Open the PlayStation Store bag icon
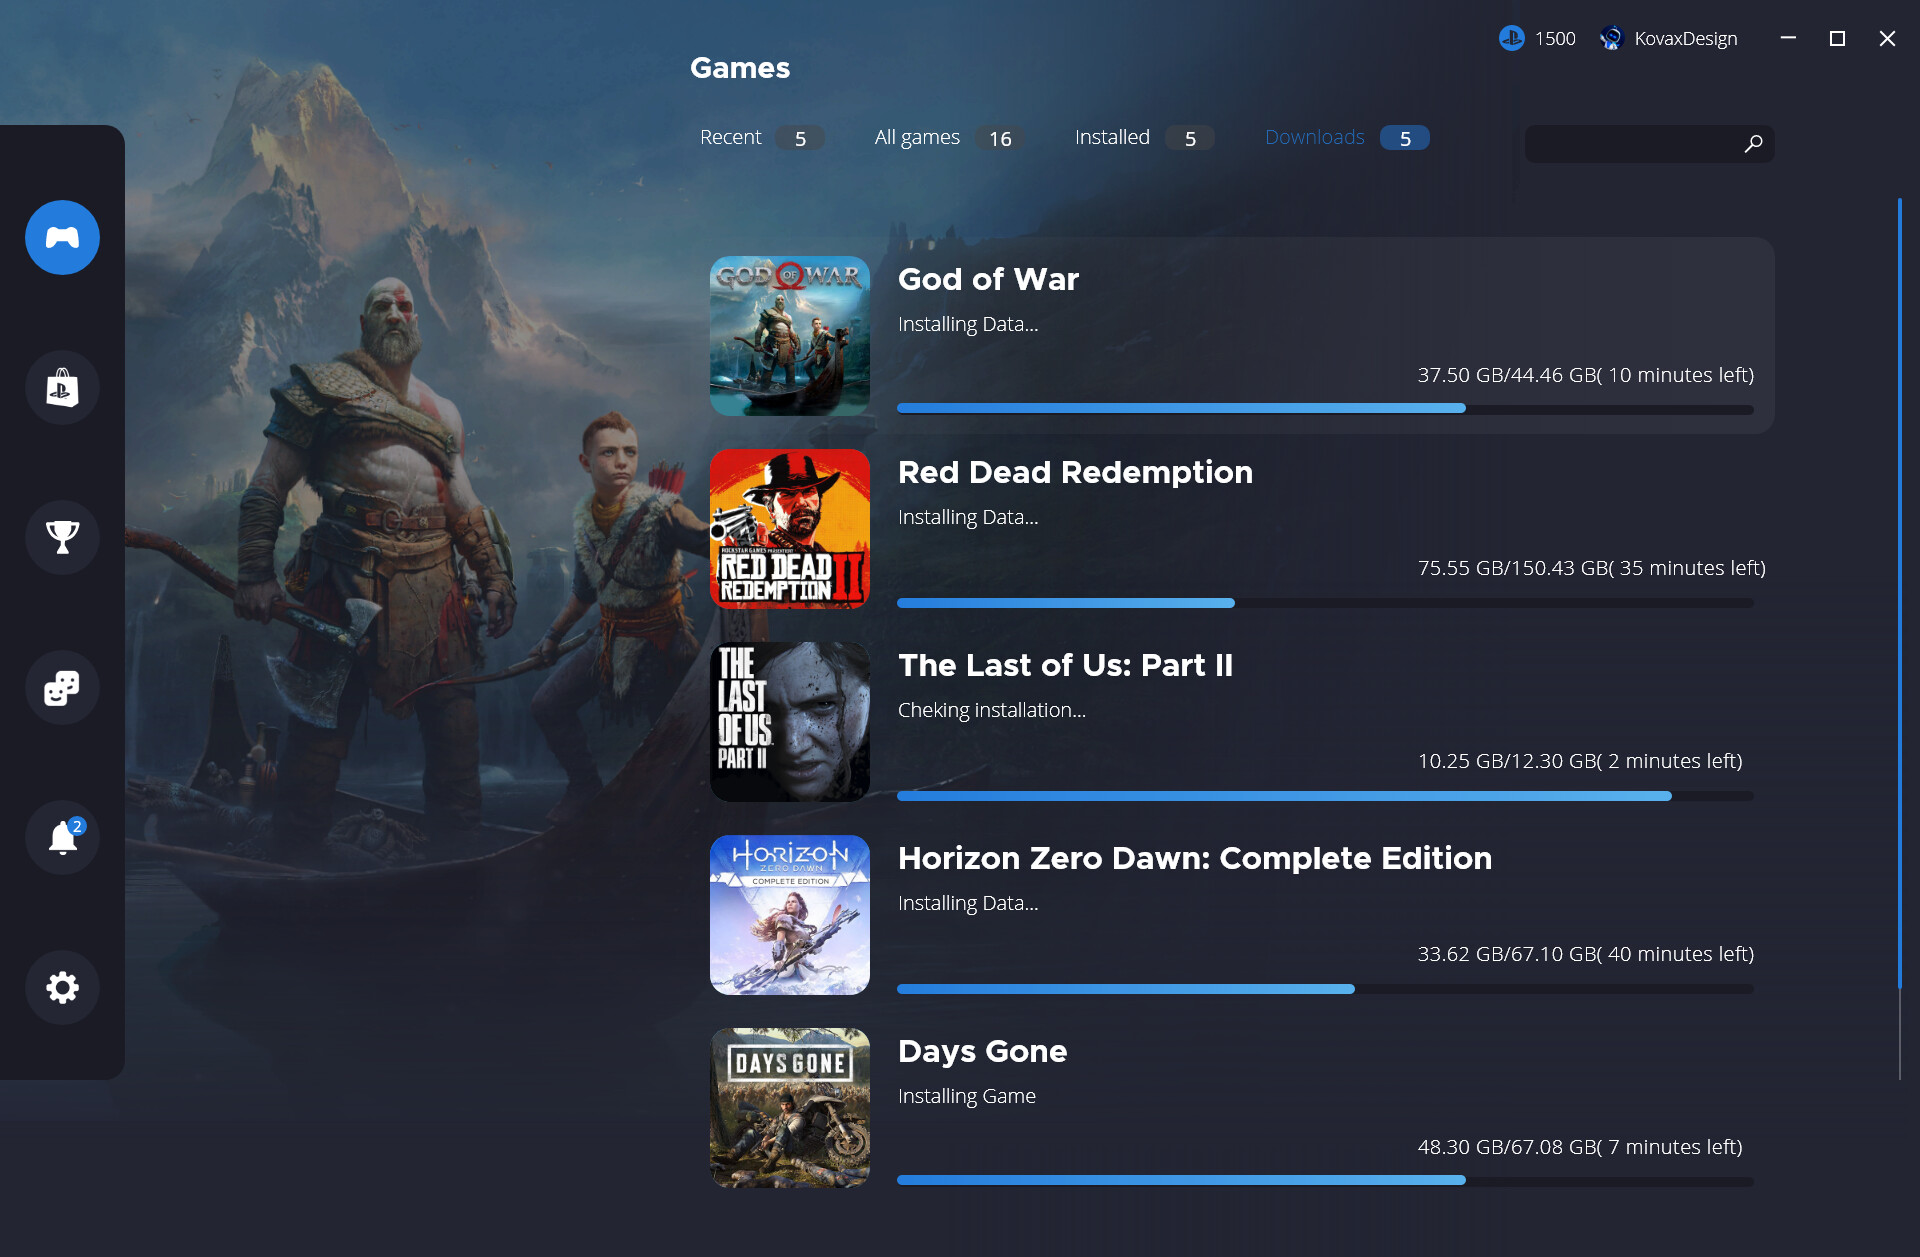Image resolution: width=1920 pixels, height=1257 pixels. click(62, 388)
